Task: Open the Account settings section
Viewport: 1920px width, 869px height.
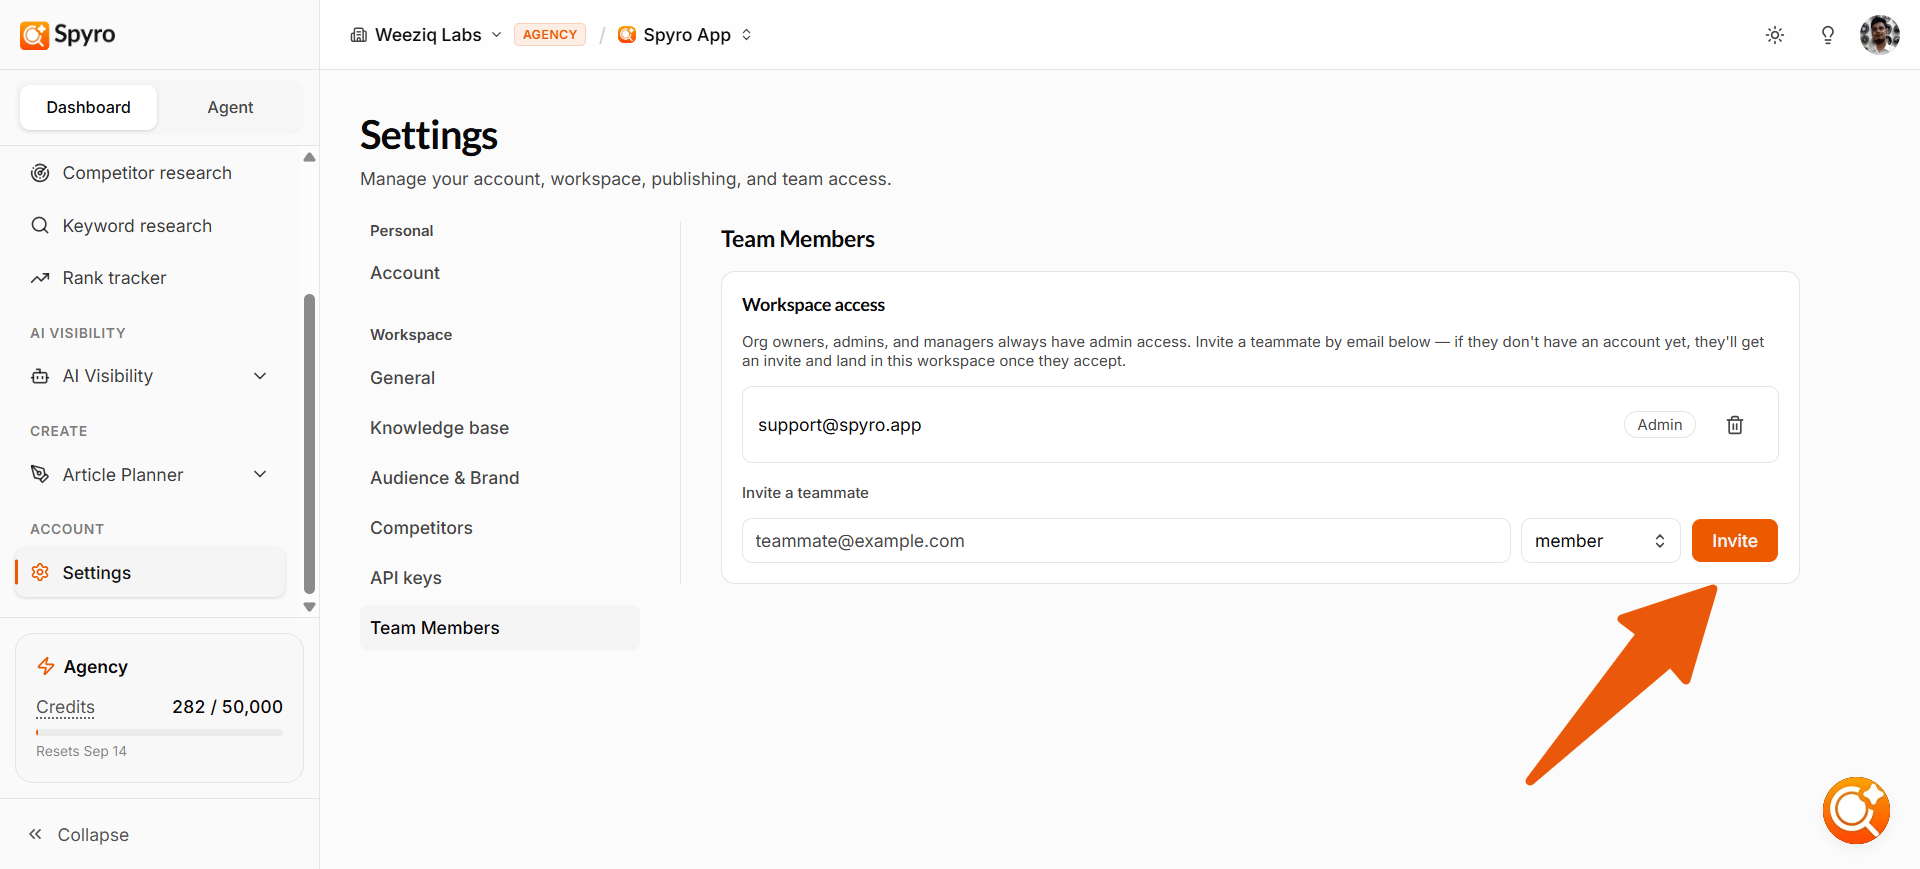Action: pos(405,273)
